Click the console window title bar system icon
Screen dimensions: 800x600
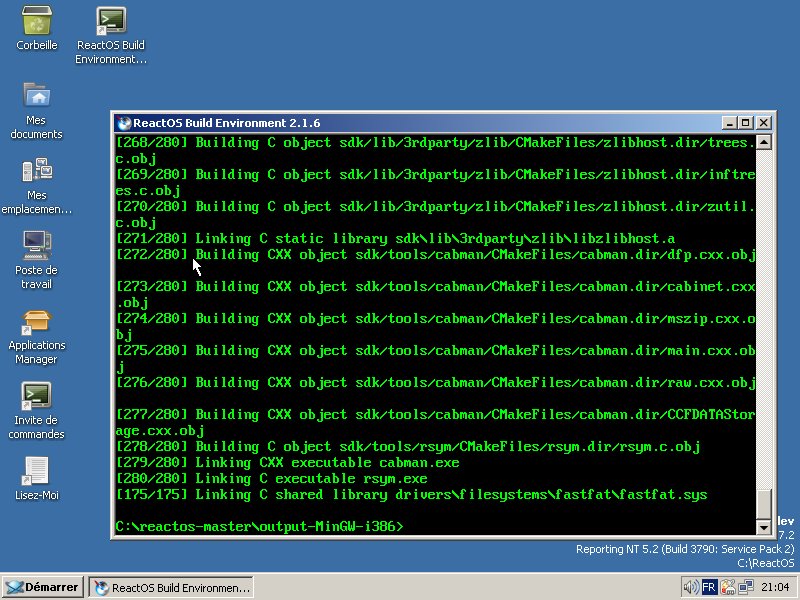tap(124, 123)
